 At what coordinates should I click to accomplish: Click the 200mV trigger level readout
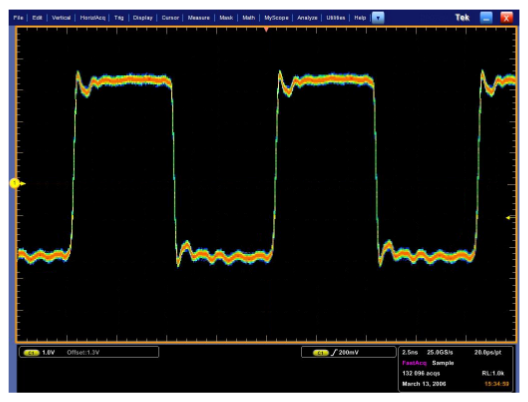pyautogui.click(x=349, y=353)
